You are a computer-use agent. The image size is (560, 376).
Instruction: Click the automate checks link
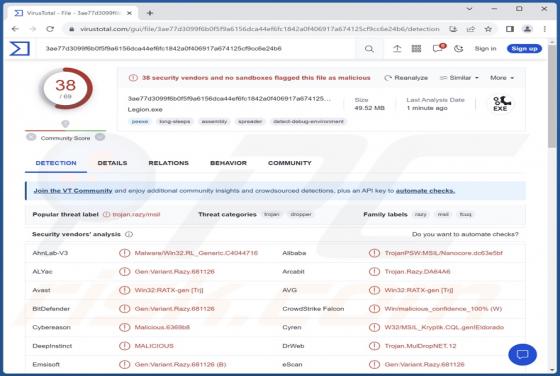pos(425,191)
